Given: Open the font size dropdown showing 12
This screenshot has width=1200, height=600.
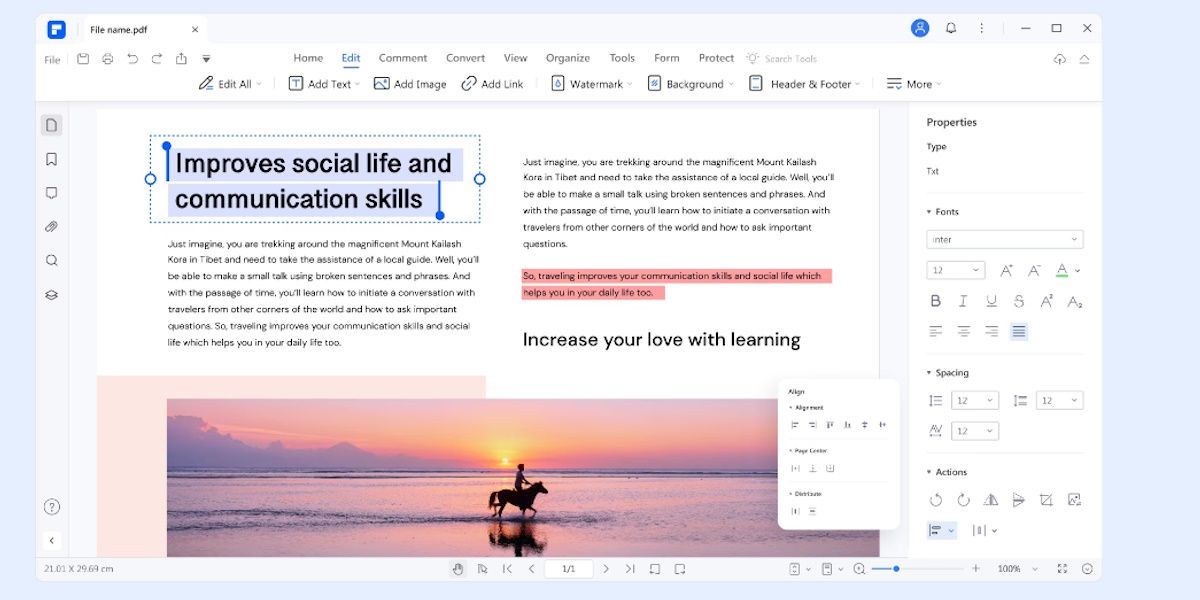Looking at the screenshot, I should [955, 270].
